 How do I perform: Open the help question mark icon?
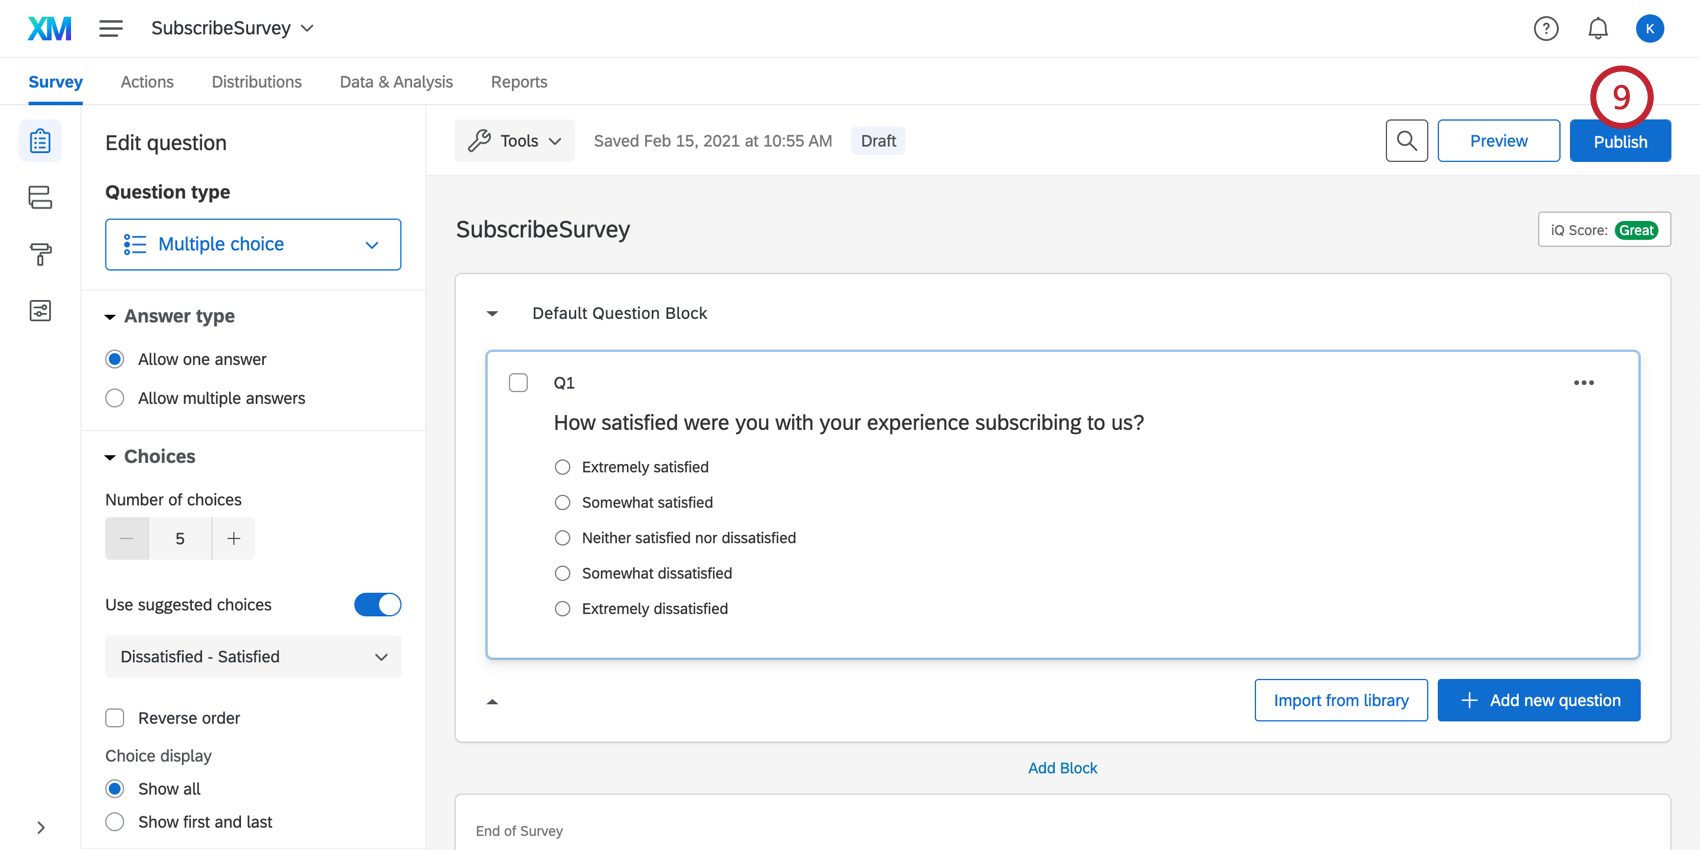(1546, 29)
